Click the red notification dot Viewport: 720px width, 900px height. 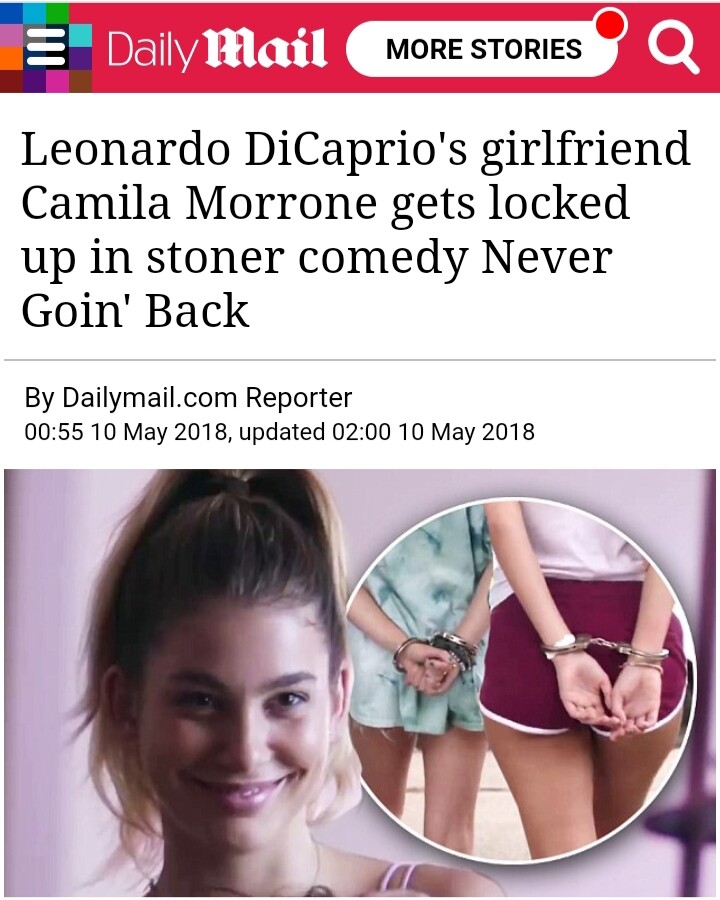click(x=610, y=25)
